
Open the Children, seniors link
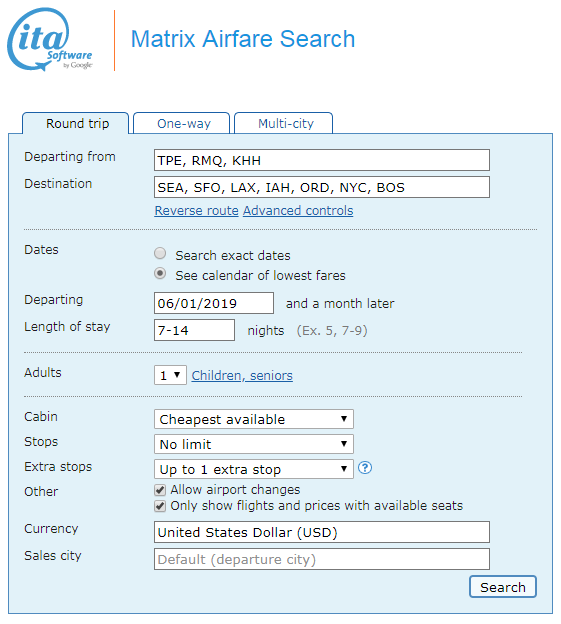tap(242, 375)
